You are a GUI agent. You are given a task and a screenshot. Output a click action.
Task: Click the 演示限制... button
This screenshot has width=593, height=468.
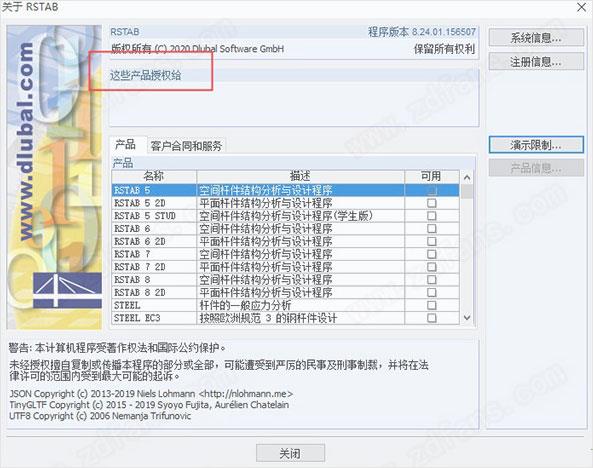point(536,145)
